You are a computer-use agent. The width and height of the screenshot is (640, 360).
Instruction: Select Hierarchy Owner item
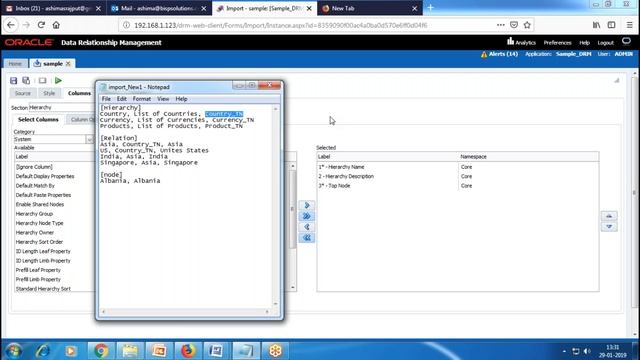coord(35,233)
